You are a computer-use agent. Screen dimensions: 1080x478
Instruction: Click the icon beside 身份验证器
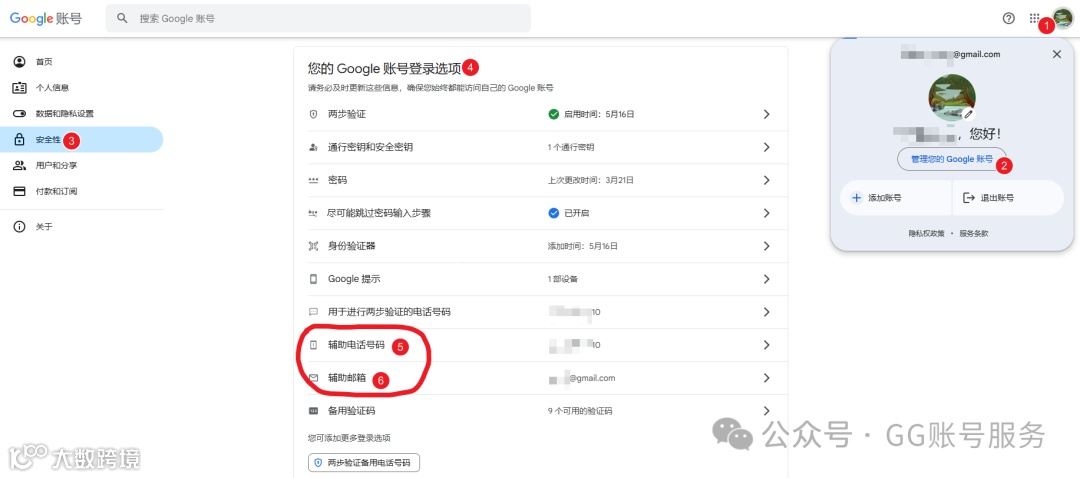tap(313, 247)
